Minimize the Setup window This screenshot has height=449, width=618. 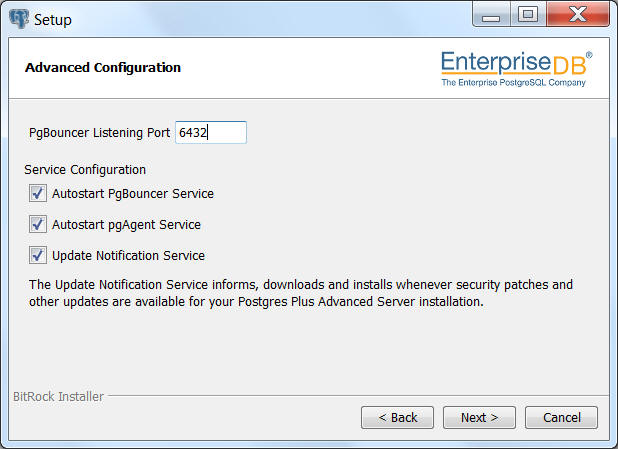(491, 15)
